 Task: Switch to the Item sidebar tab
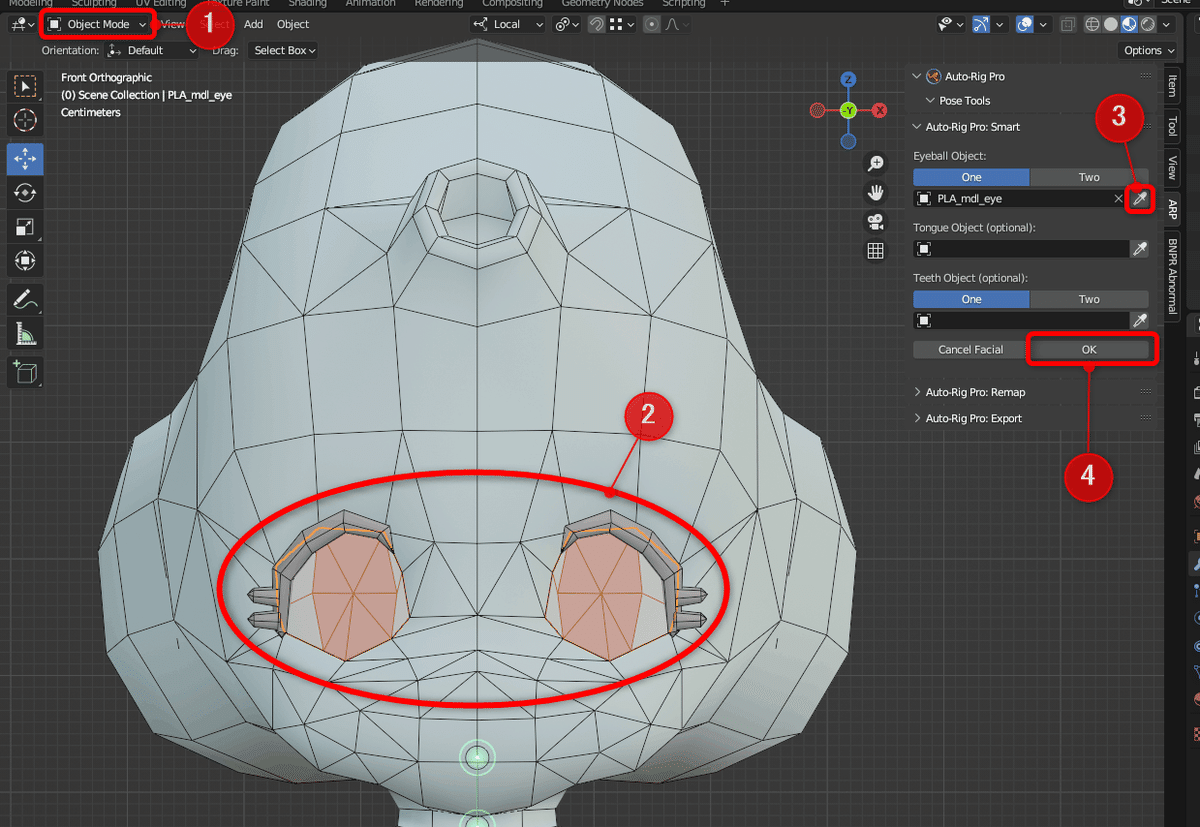pyautogui.click(x=1173, y=87)
